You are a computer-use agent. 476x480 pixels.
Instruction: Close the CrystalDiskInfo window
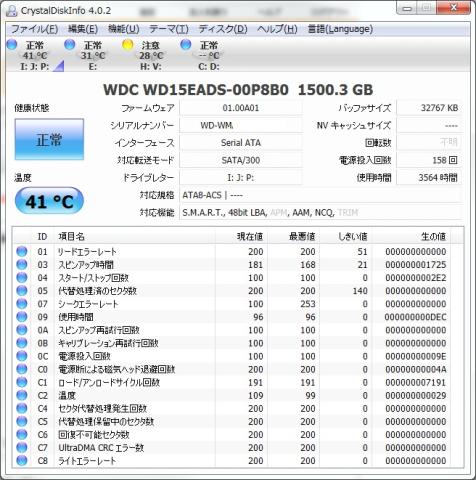coord(454,8)
